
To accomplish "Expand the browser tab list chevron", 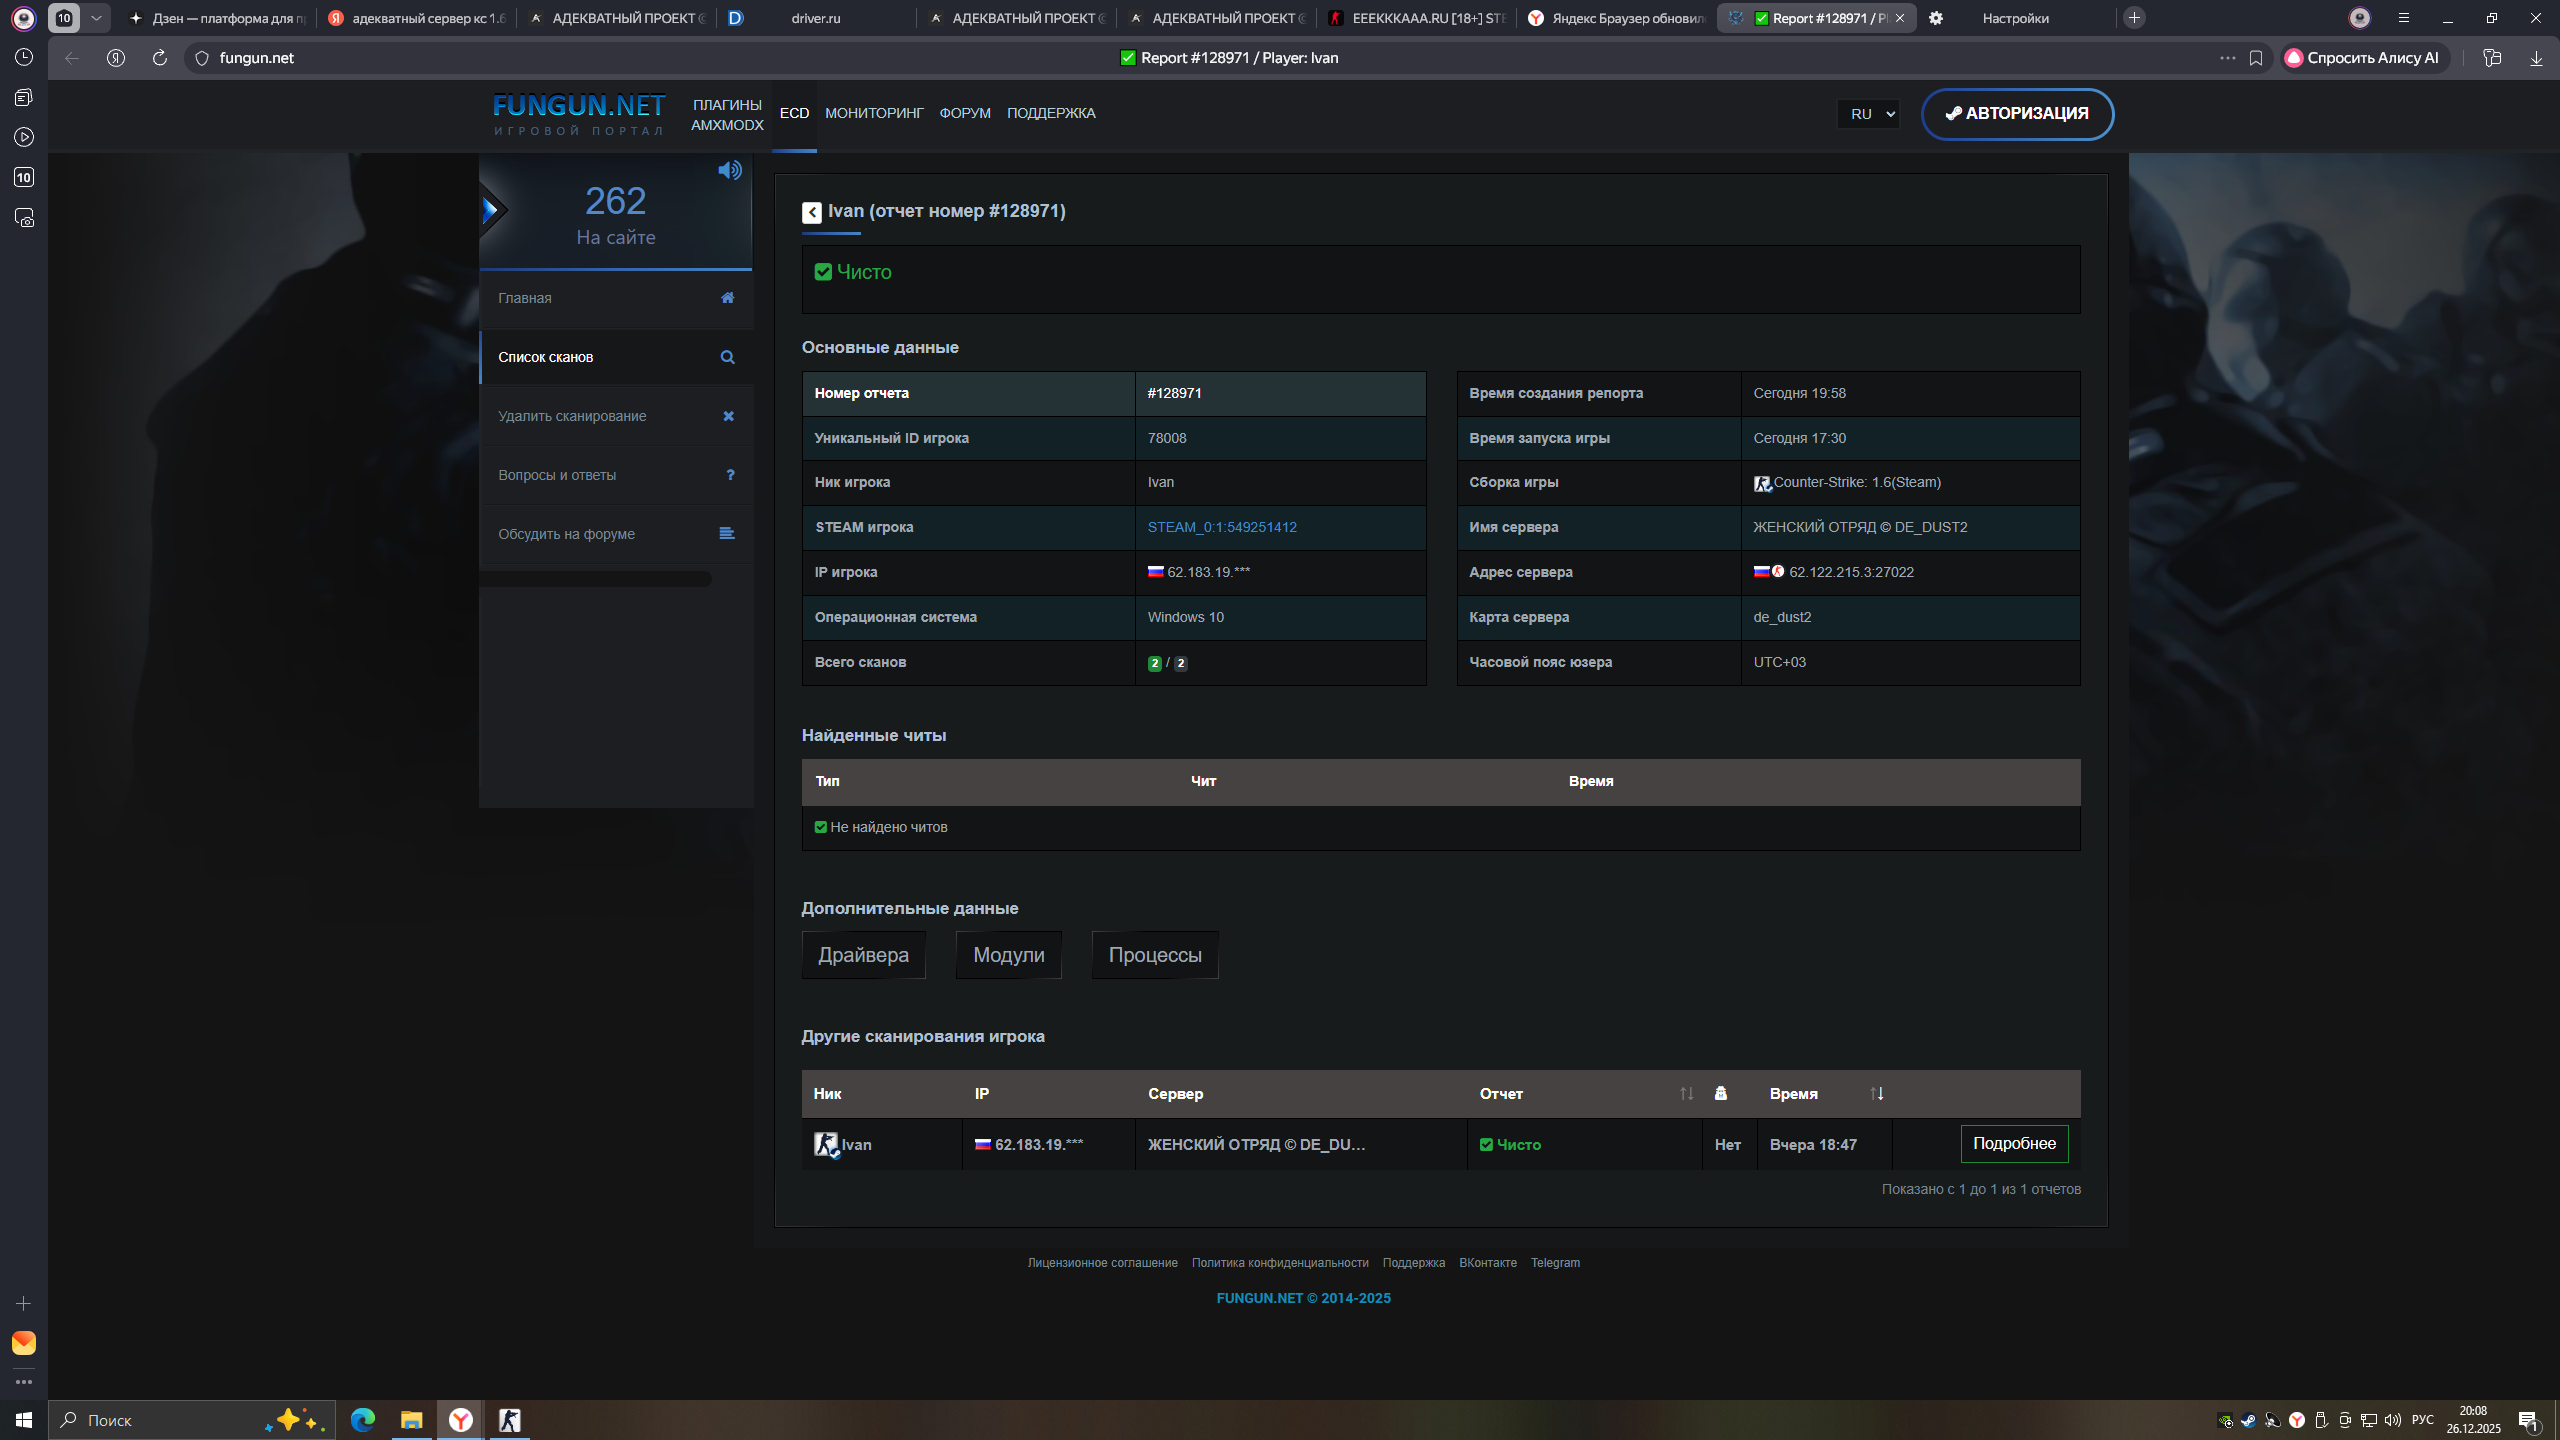I will [x=96, y=18].
